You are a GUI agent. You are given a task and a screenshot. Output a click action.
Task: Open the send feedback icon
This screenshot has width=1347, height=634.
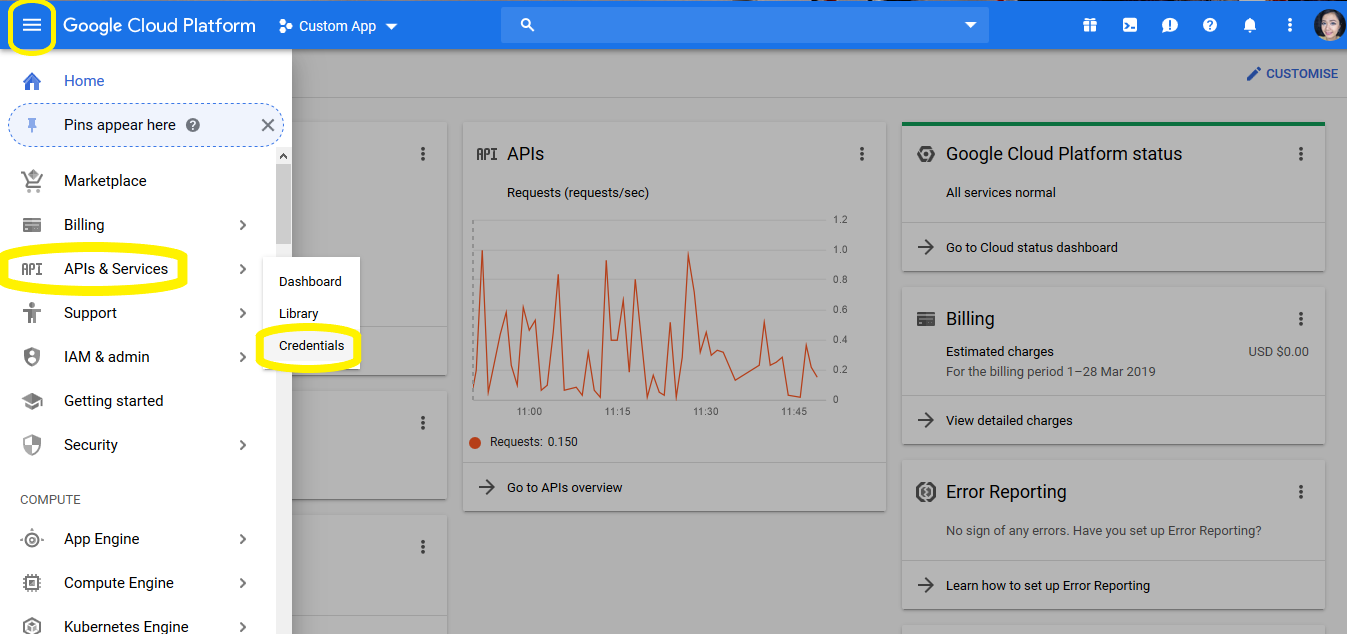tap(1169, 25)
